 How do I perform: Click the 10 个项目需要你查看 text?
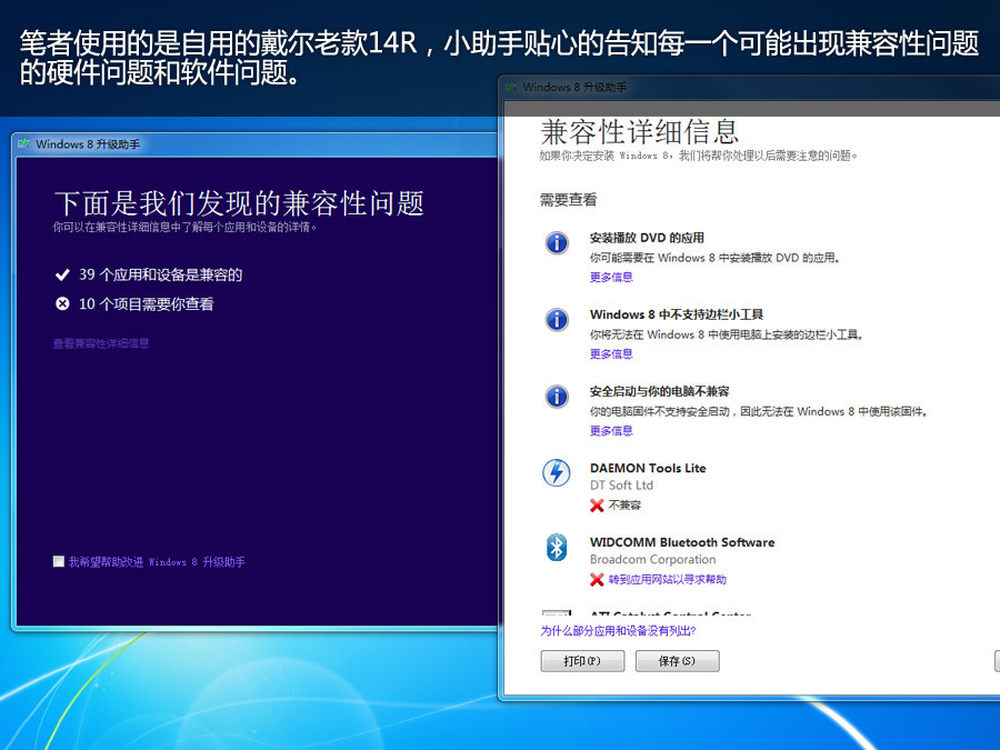(146, 304)
